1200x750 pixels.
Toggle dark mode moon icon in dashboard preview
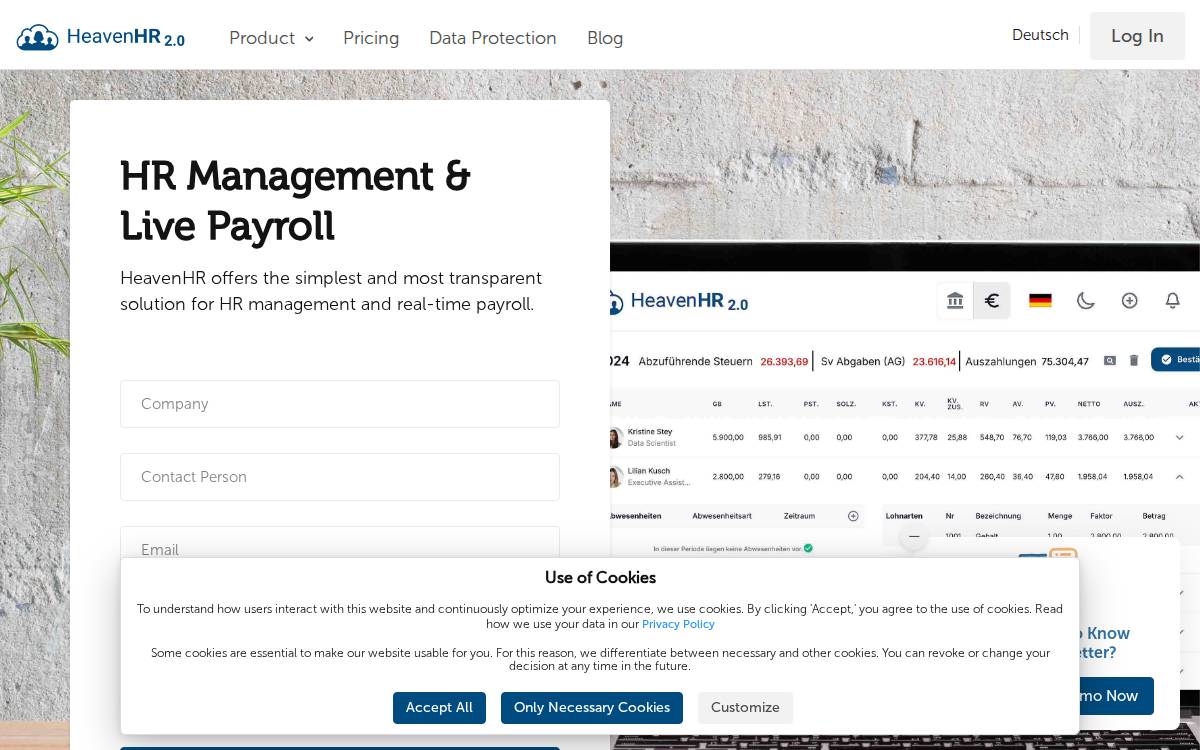point(1085,300)
